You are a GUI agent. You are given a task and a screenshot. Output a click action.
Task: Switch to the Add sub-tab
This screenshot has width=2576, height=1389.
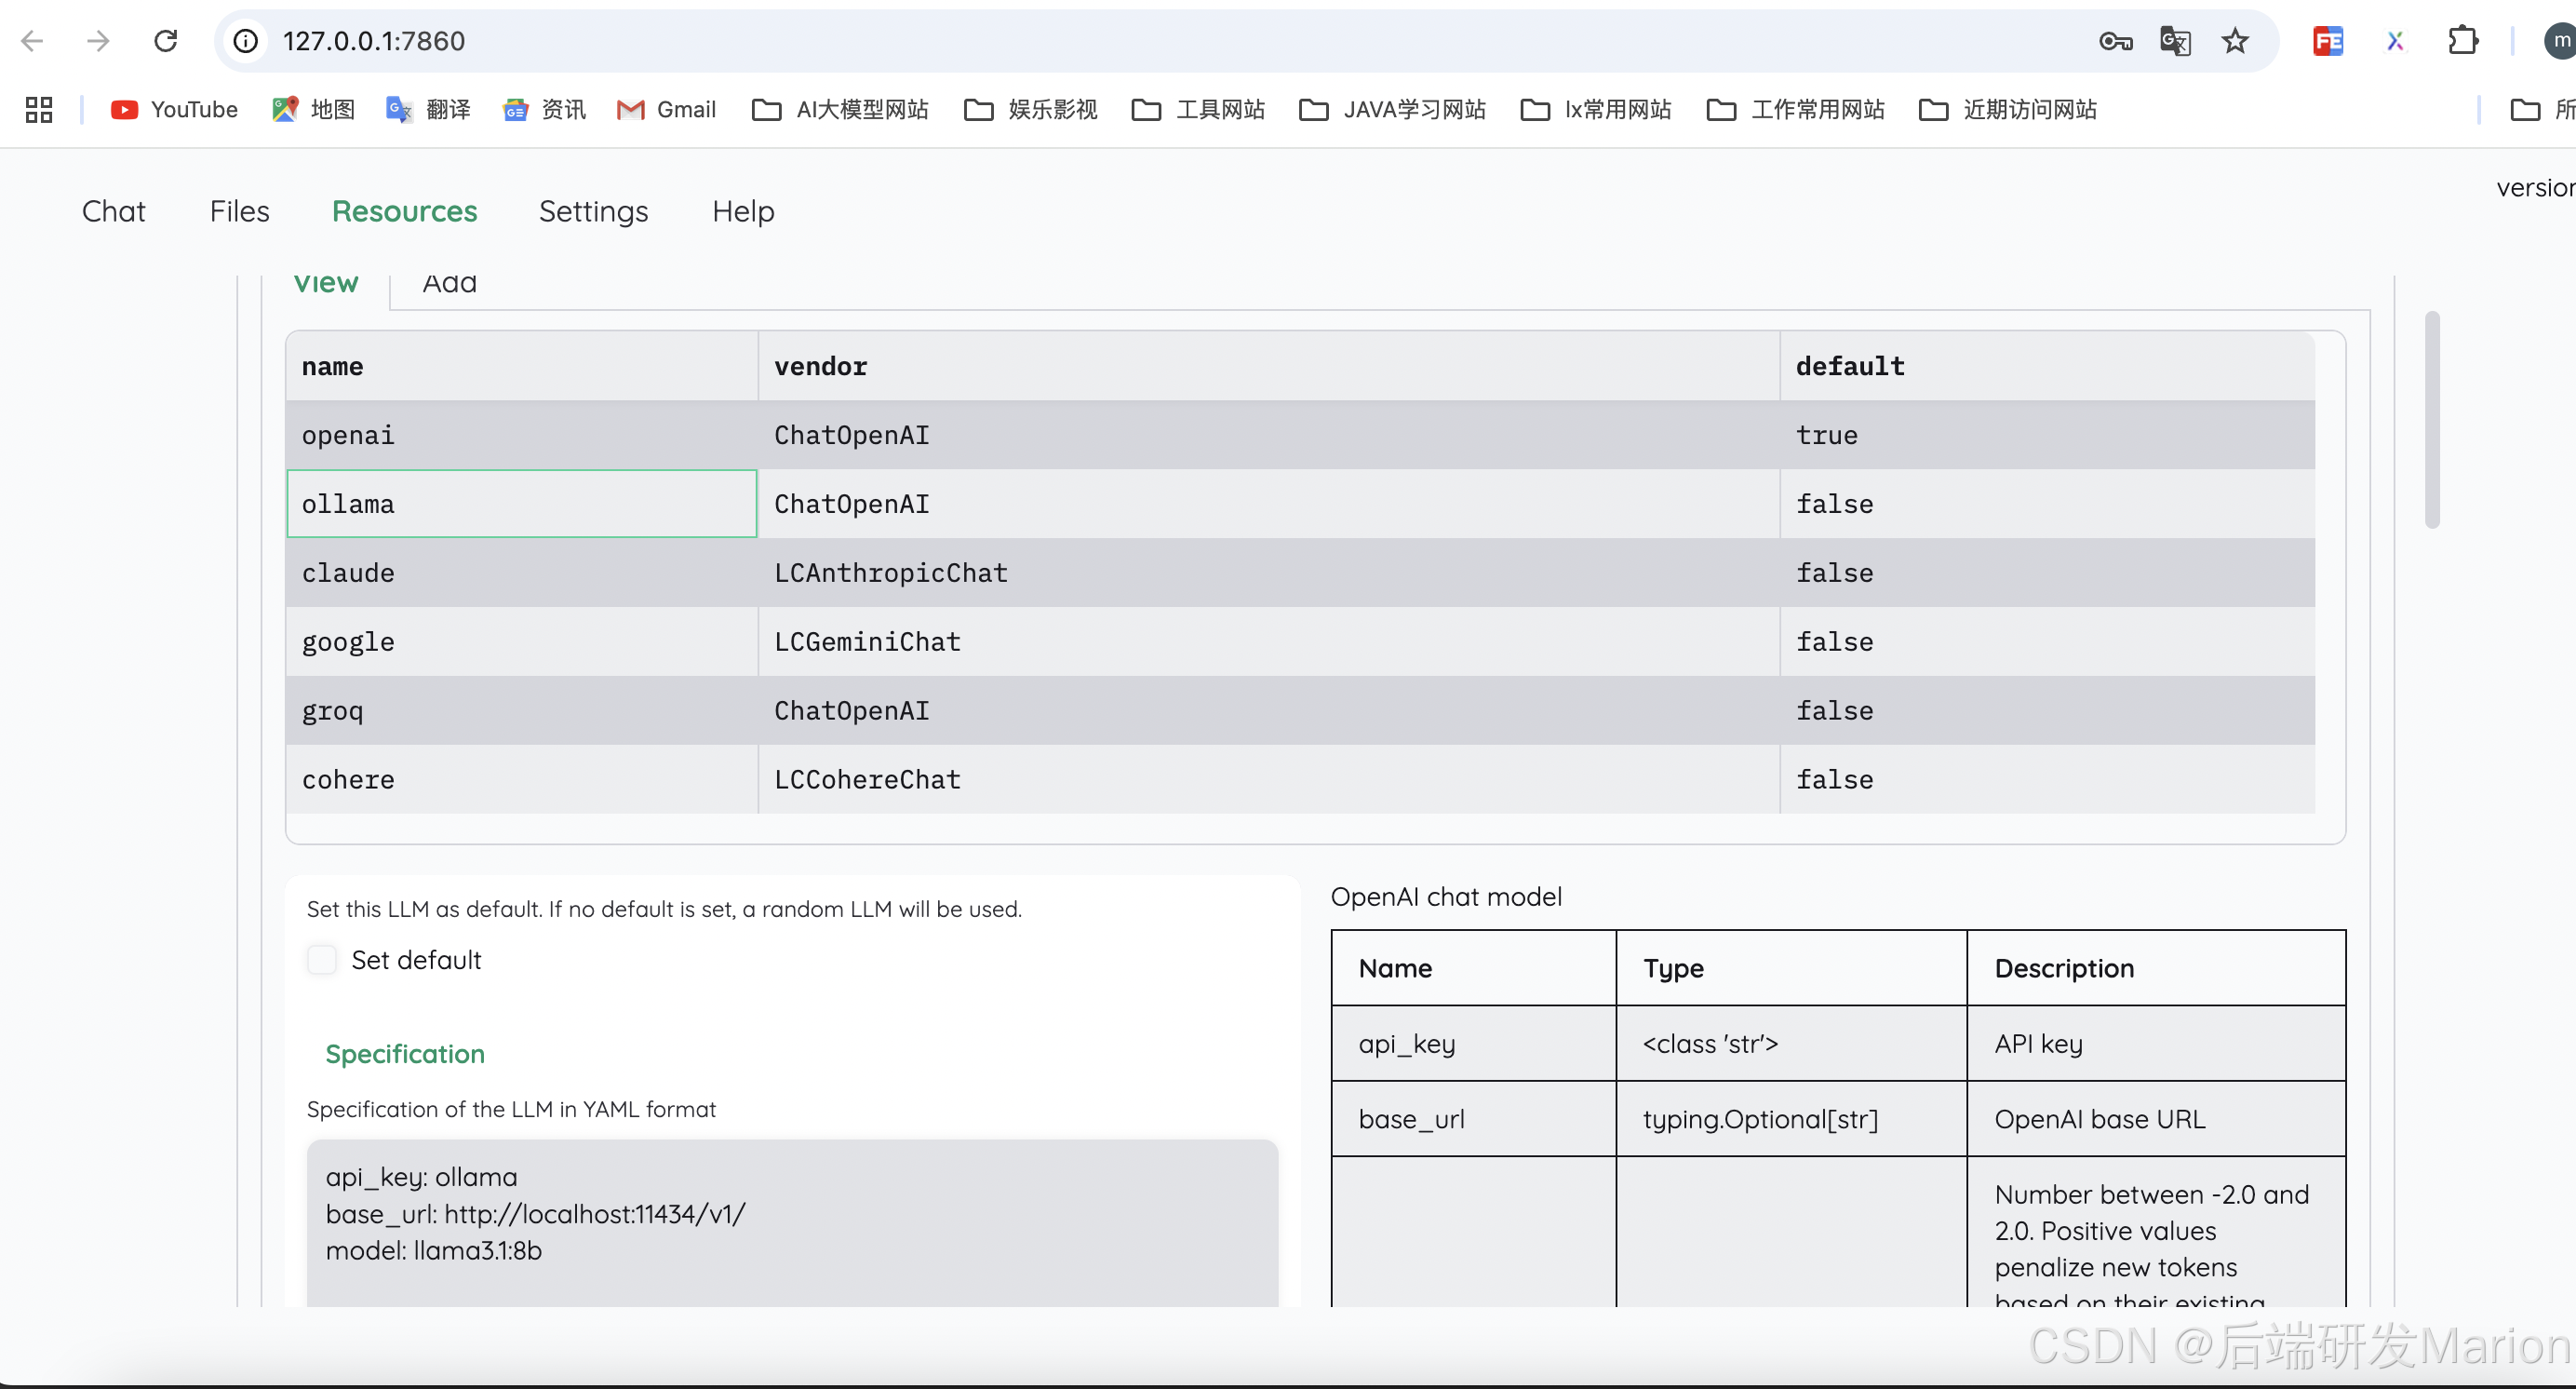[450, 284]
